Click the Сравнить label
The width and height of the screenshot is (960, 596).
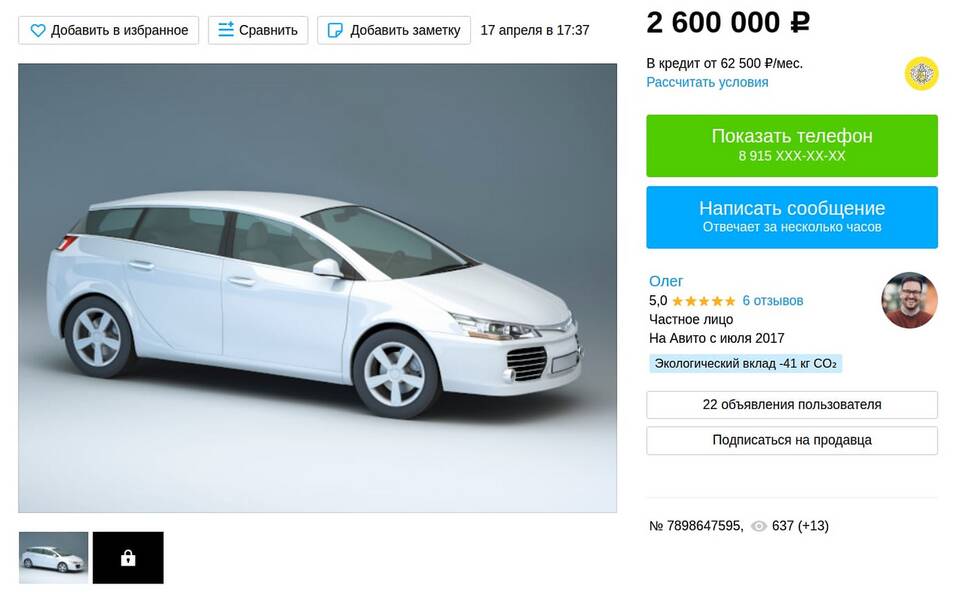pyautogui.click(x=268, y=30)
